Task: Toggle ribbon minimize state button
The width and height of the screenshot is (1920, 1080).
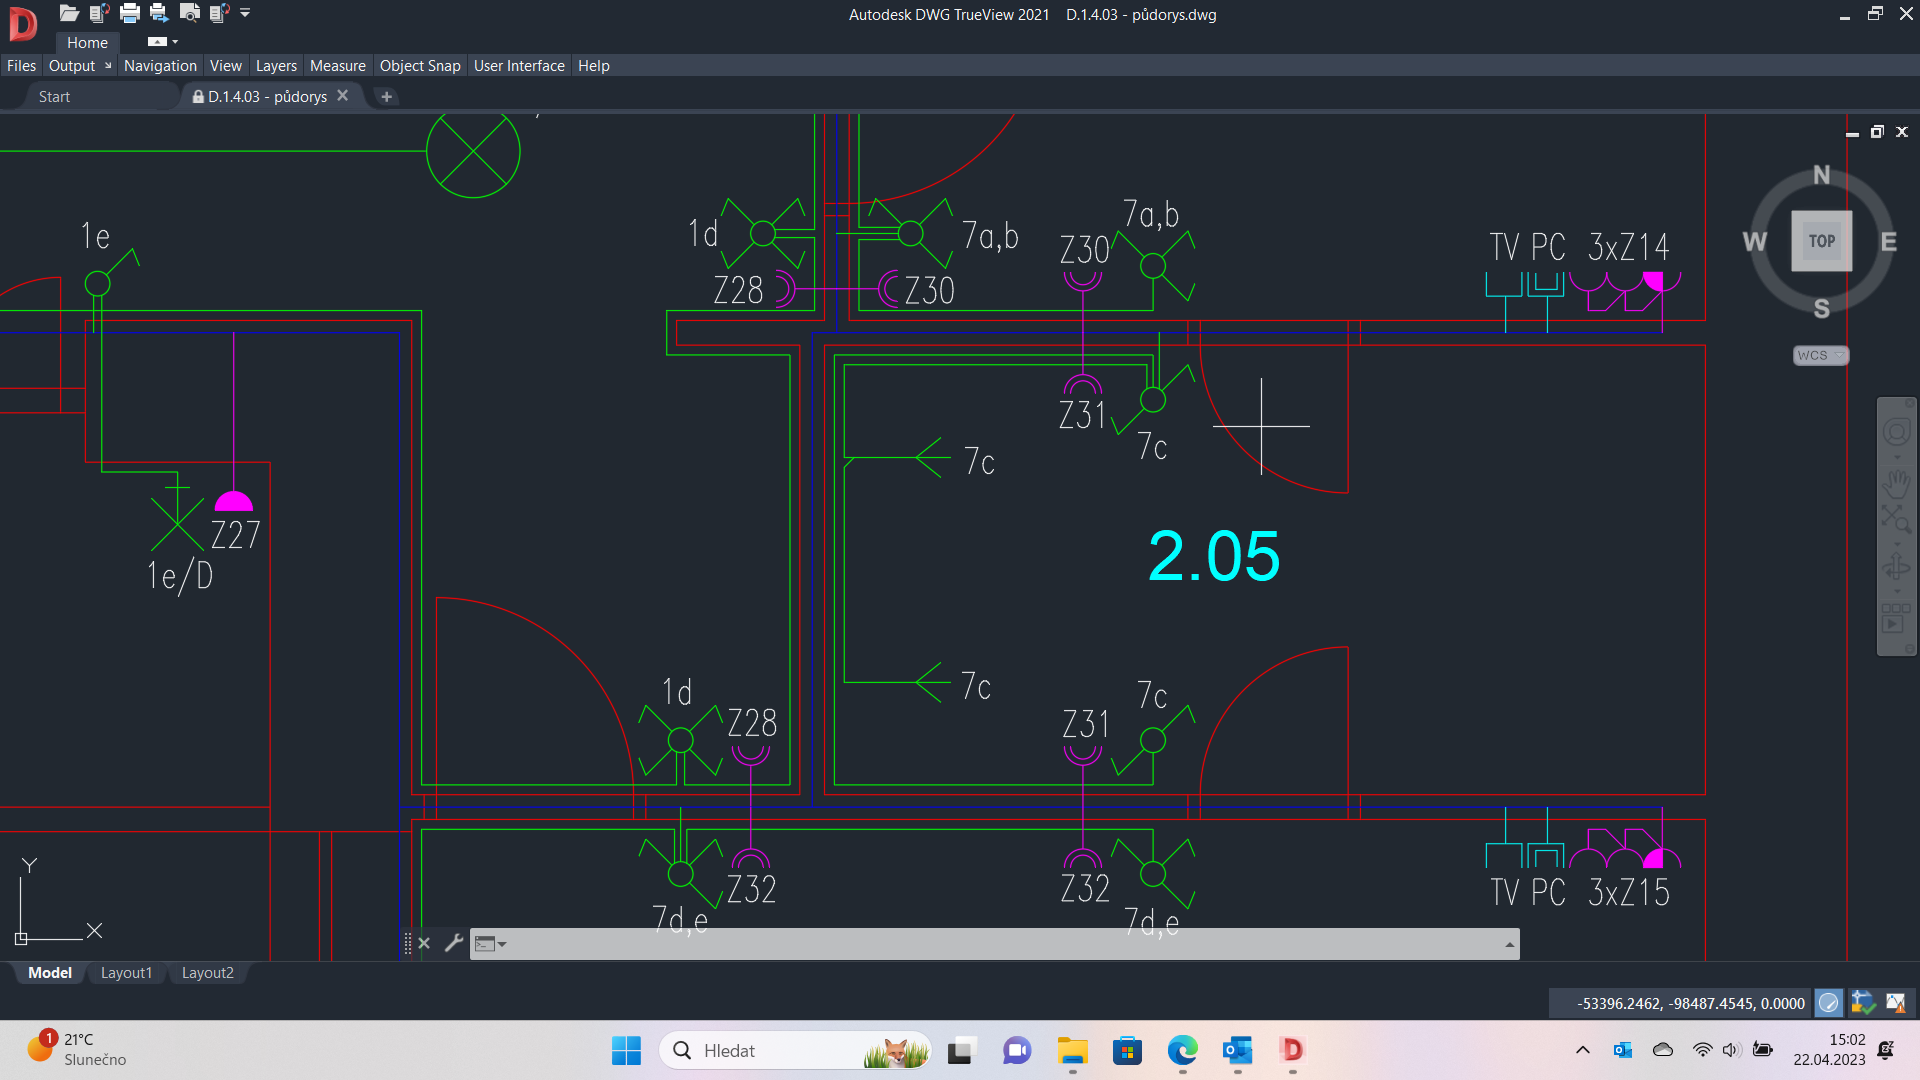Action: coord(157,42)
